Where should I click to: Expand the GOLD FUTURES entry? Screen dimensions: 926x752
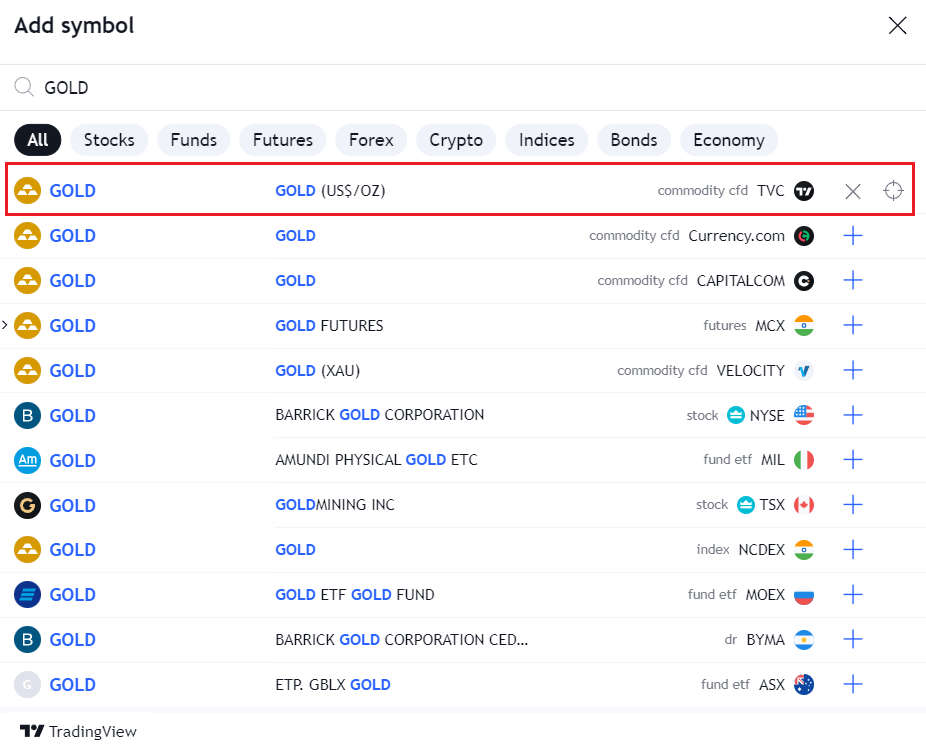click(5, 325)
